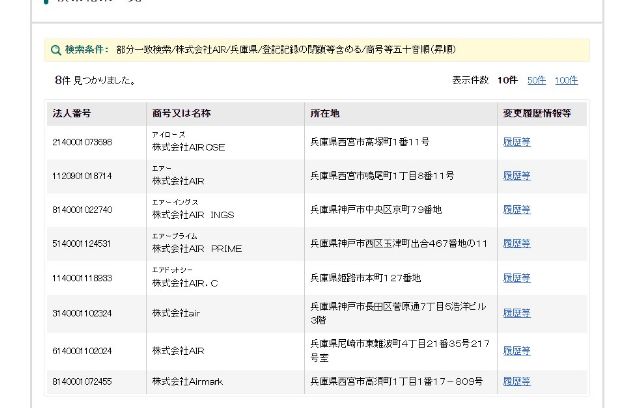Viewport: 640px width, 408px height.
Task: Click the 所在地 column header
Action: point(325,113)
